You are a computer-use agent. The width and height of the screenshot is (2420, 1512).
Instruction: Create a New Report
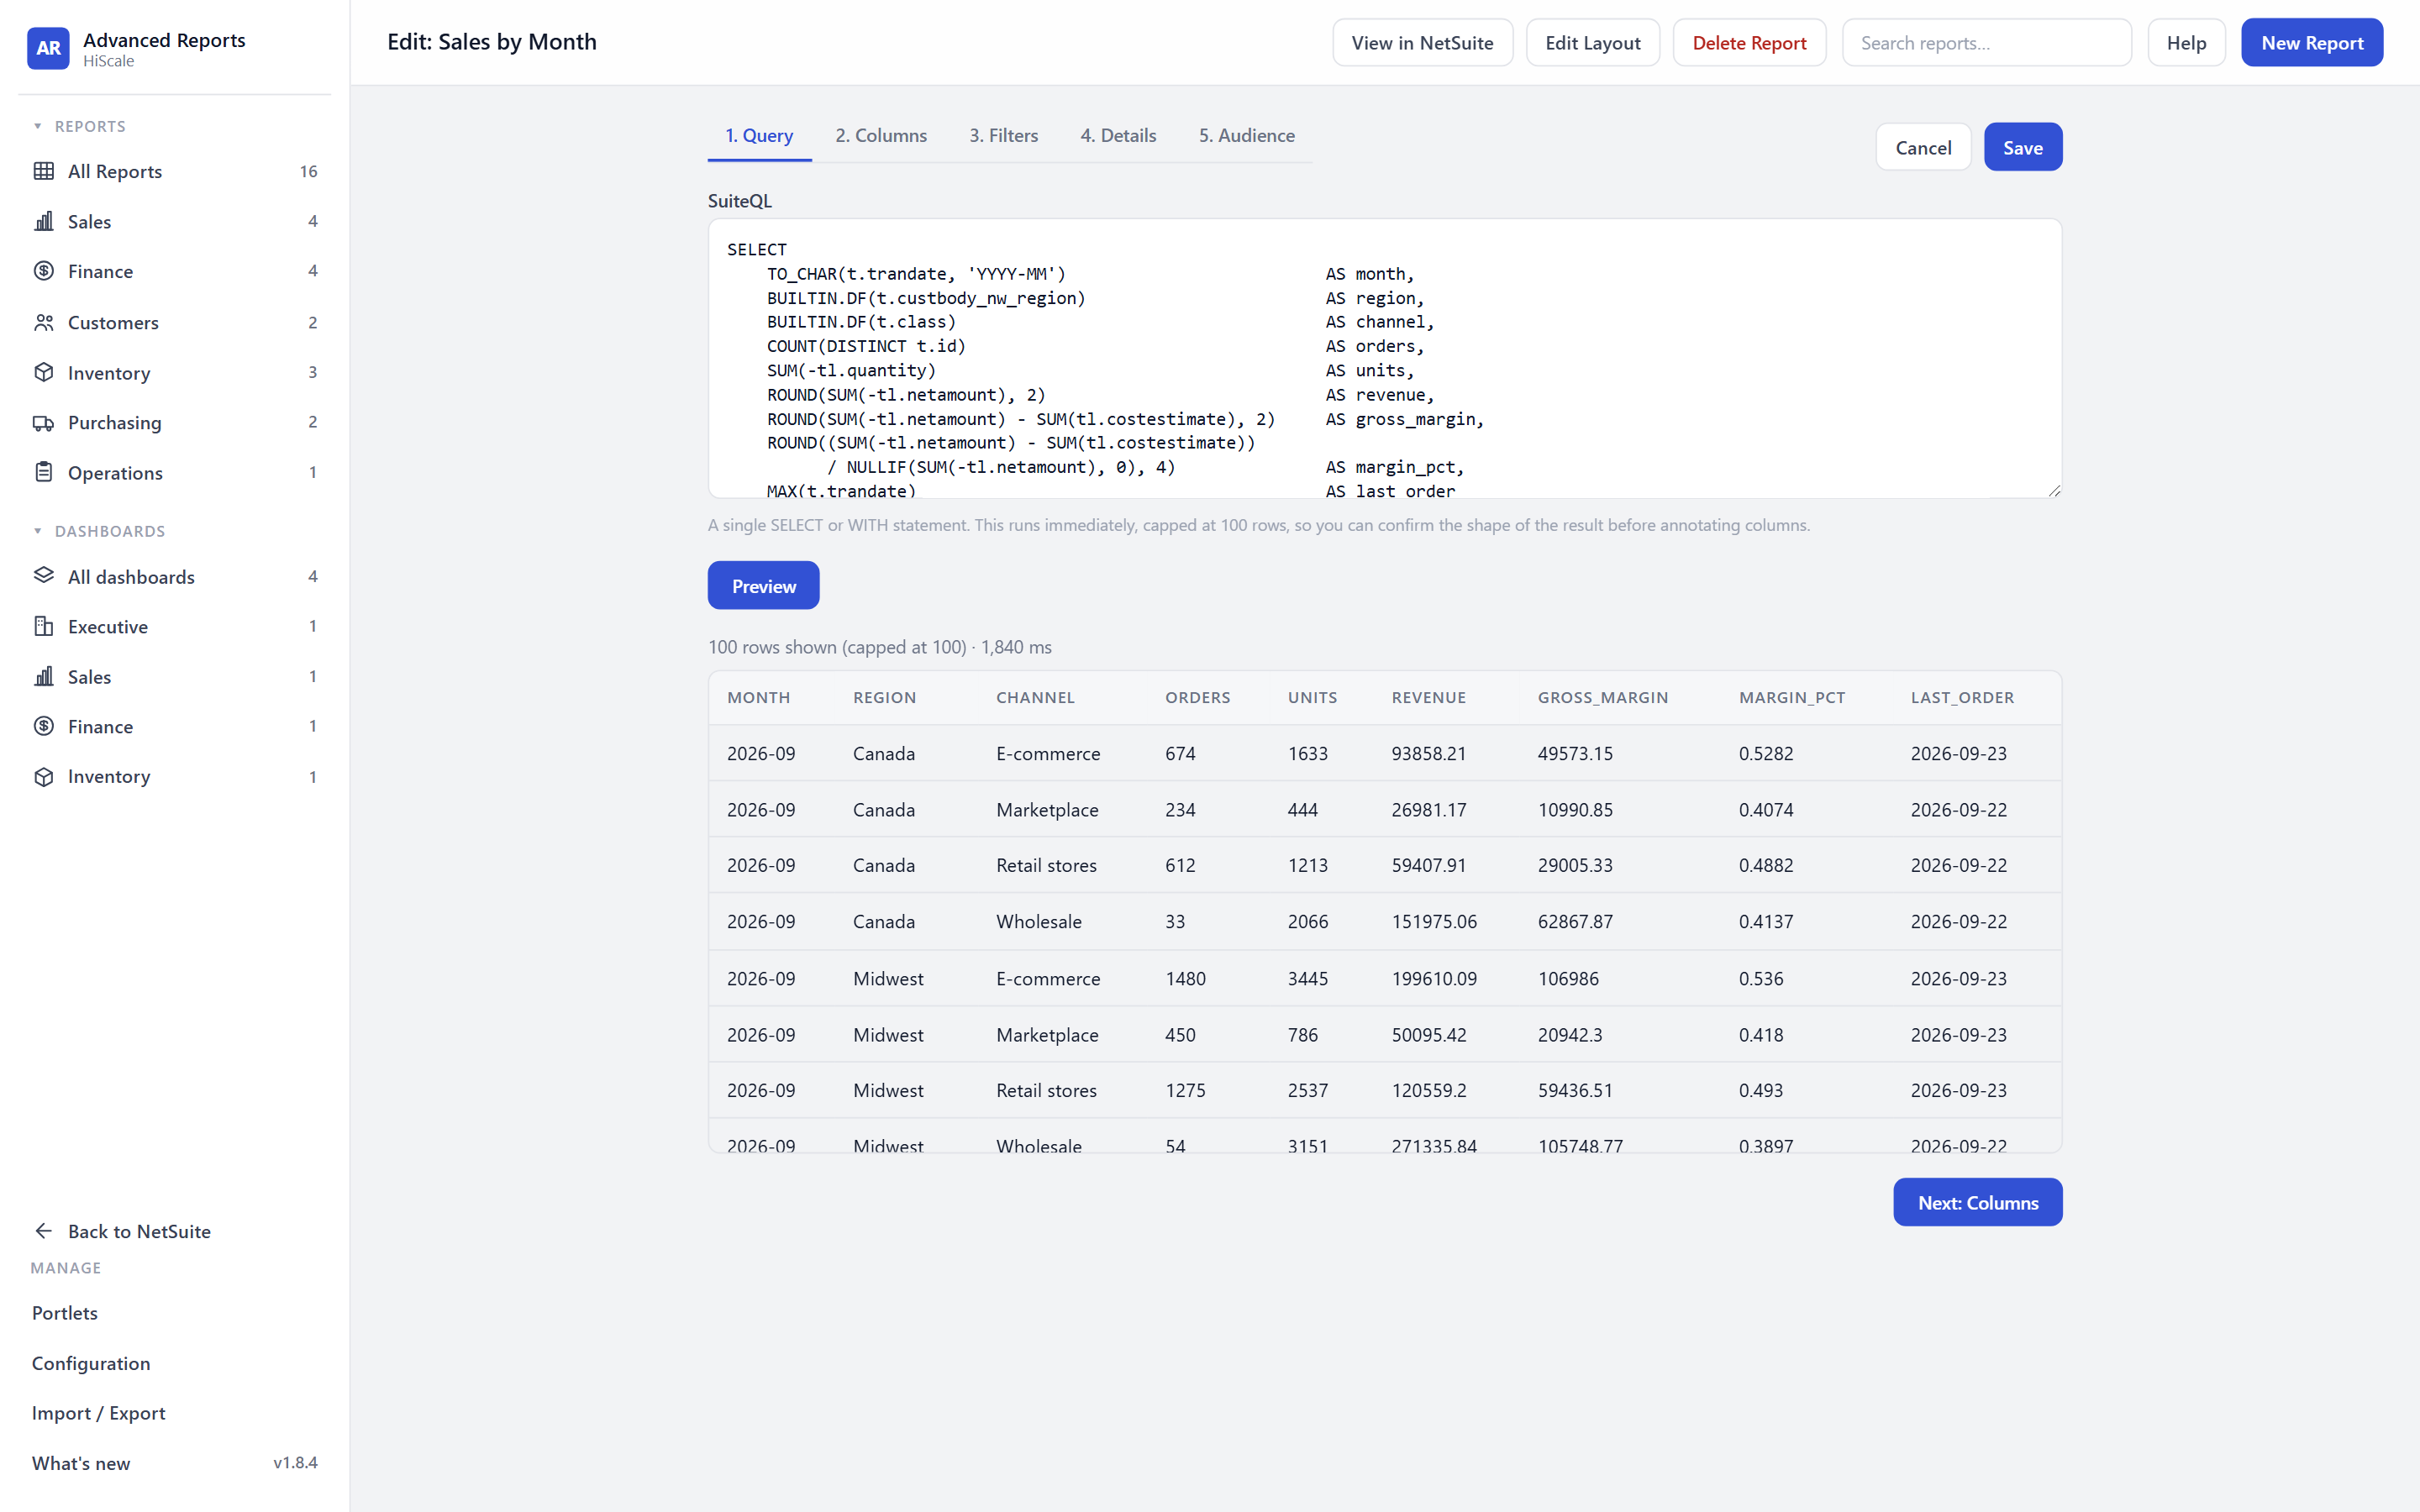(x=2311, y=43)
